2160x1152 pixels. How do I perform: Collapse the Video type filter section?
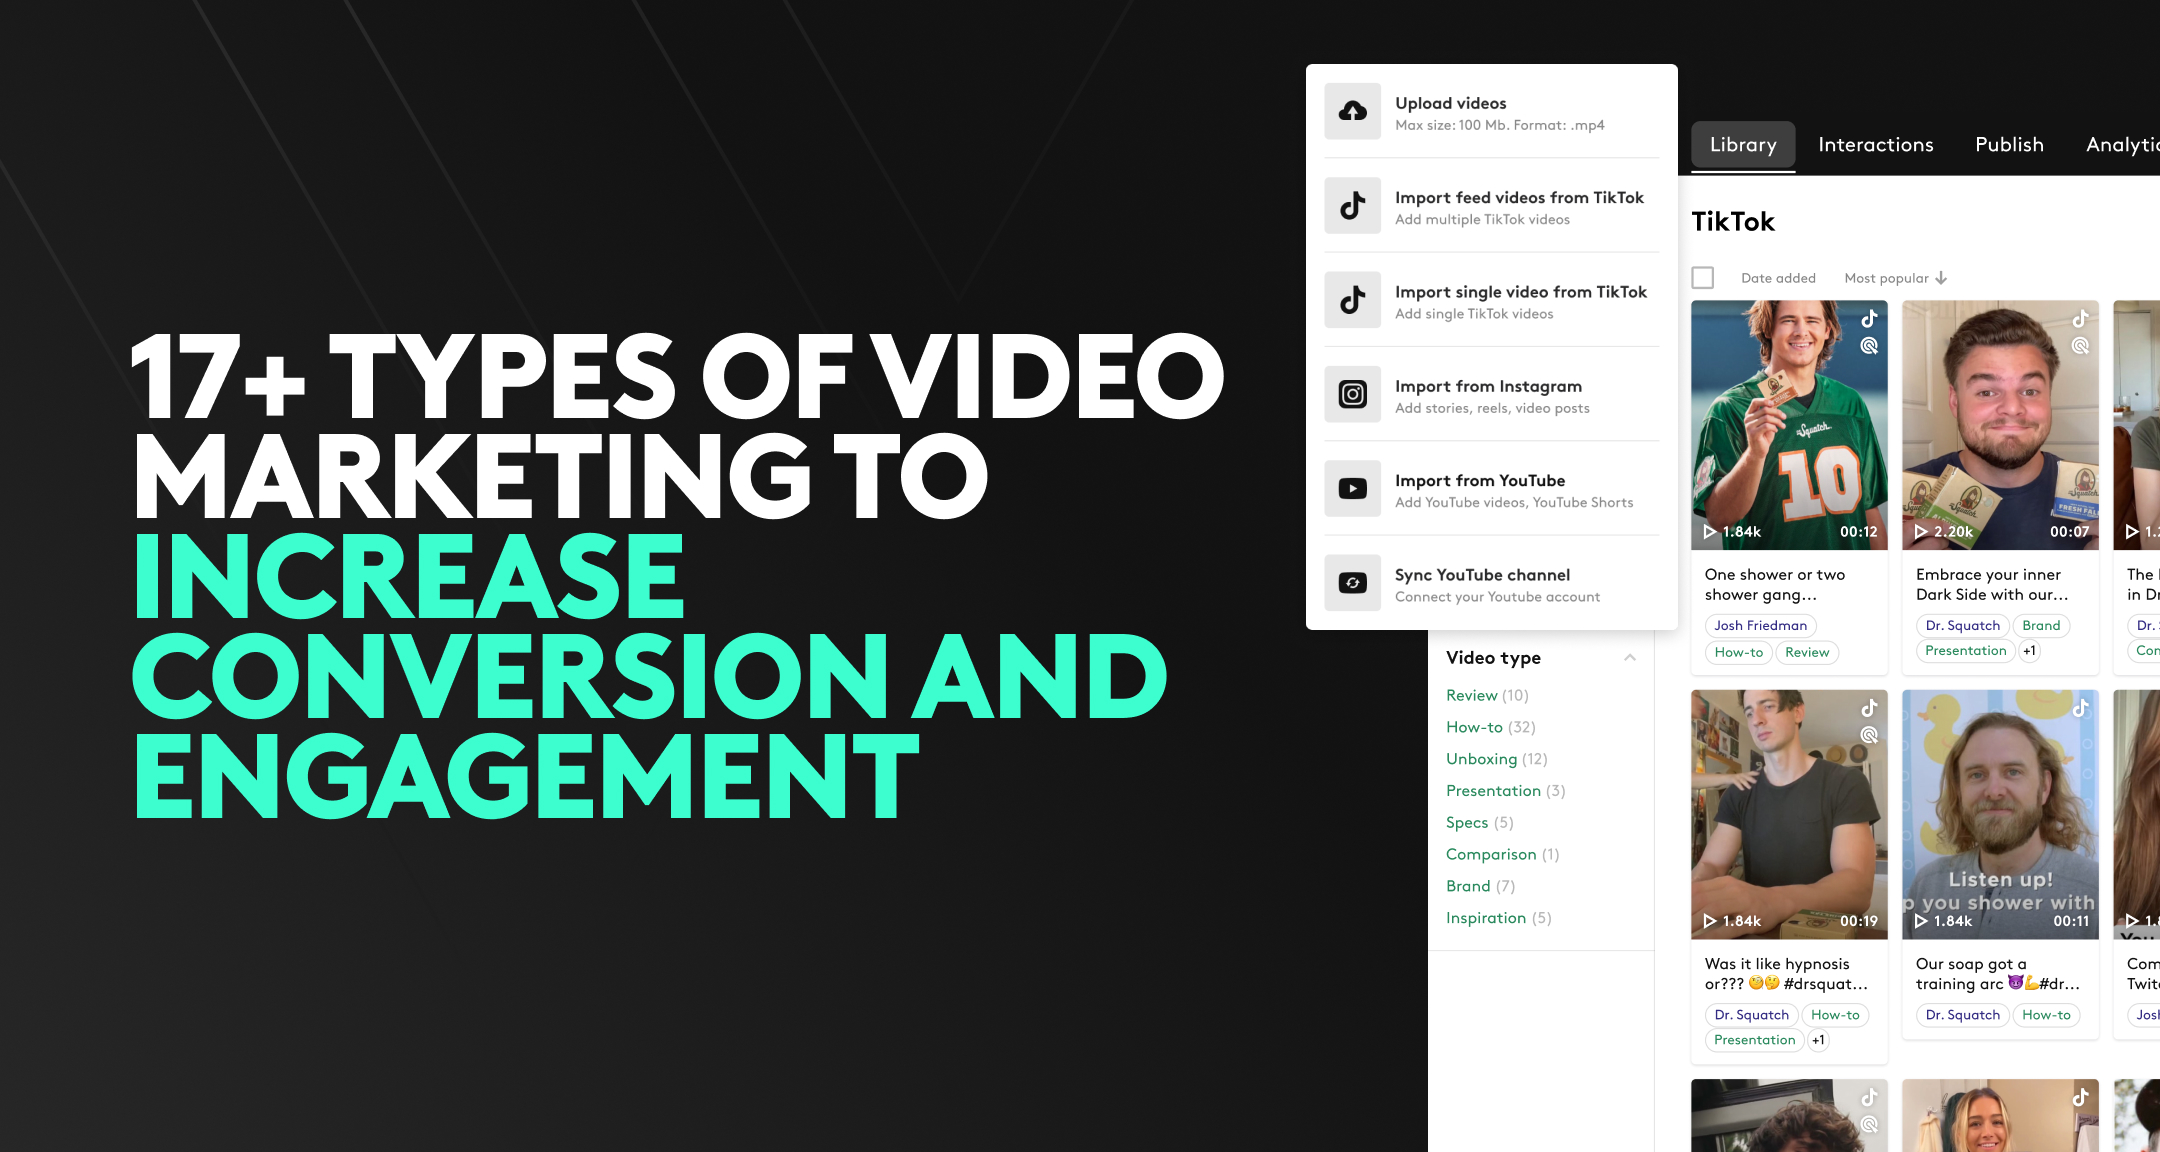1630,657
